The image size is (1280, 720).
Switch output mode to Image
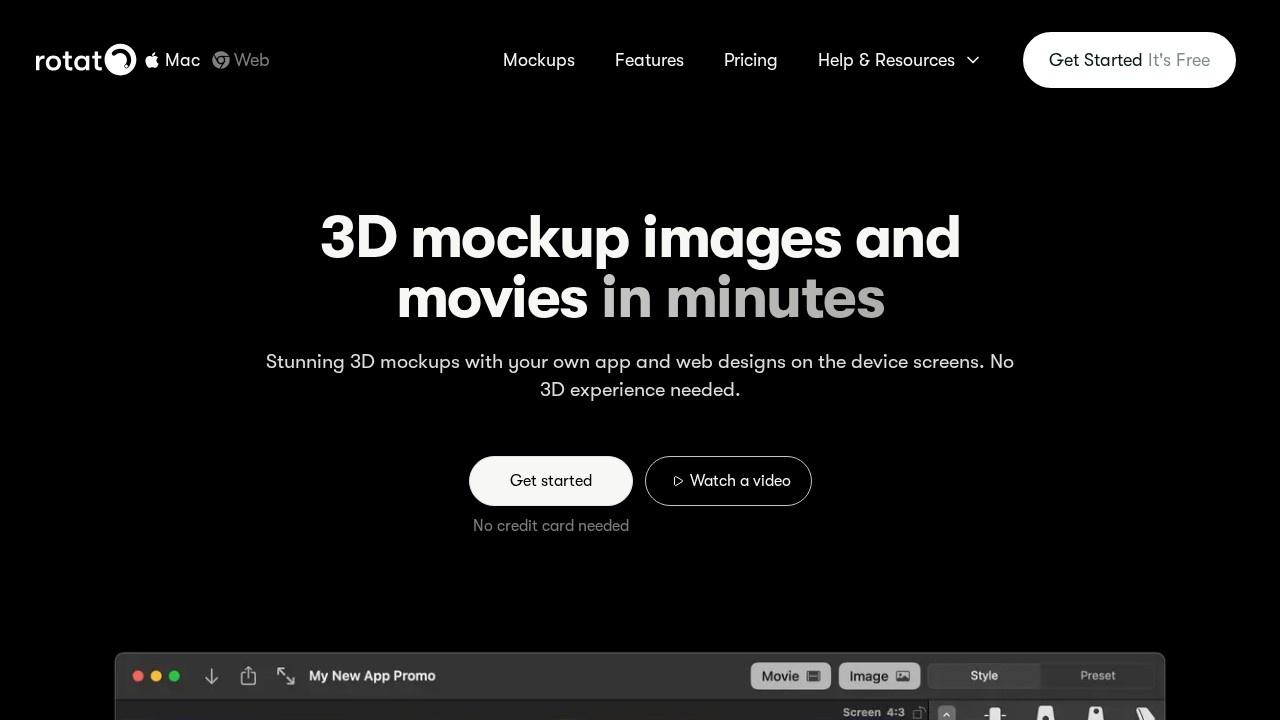[x=878, y=676]
